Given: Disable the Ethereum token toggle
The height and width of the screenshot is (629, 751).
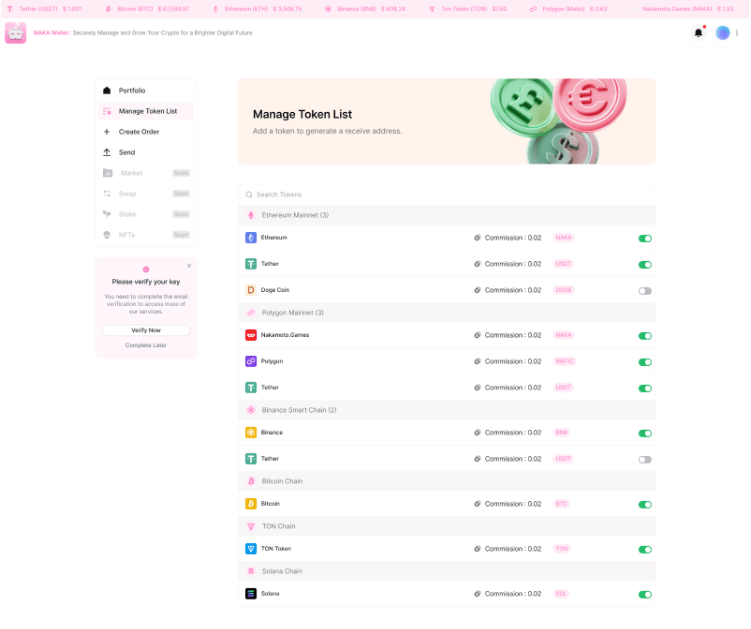Looking at the screenshot, I should 645,239.
